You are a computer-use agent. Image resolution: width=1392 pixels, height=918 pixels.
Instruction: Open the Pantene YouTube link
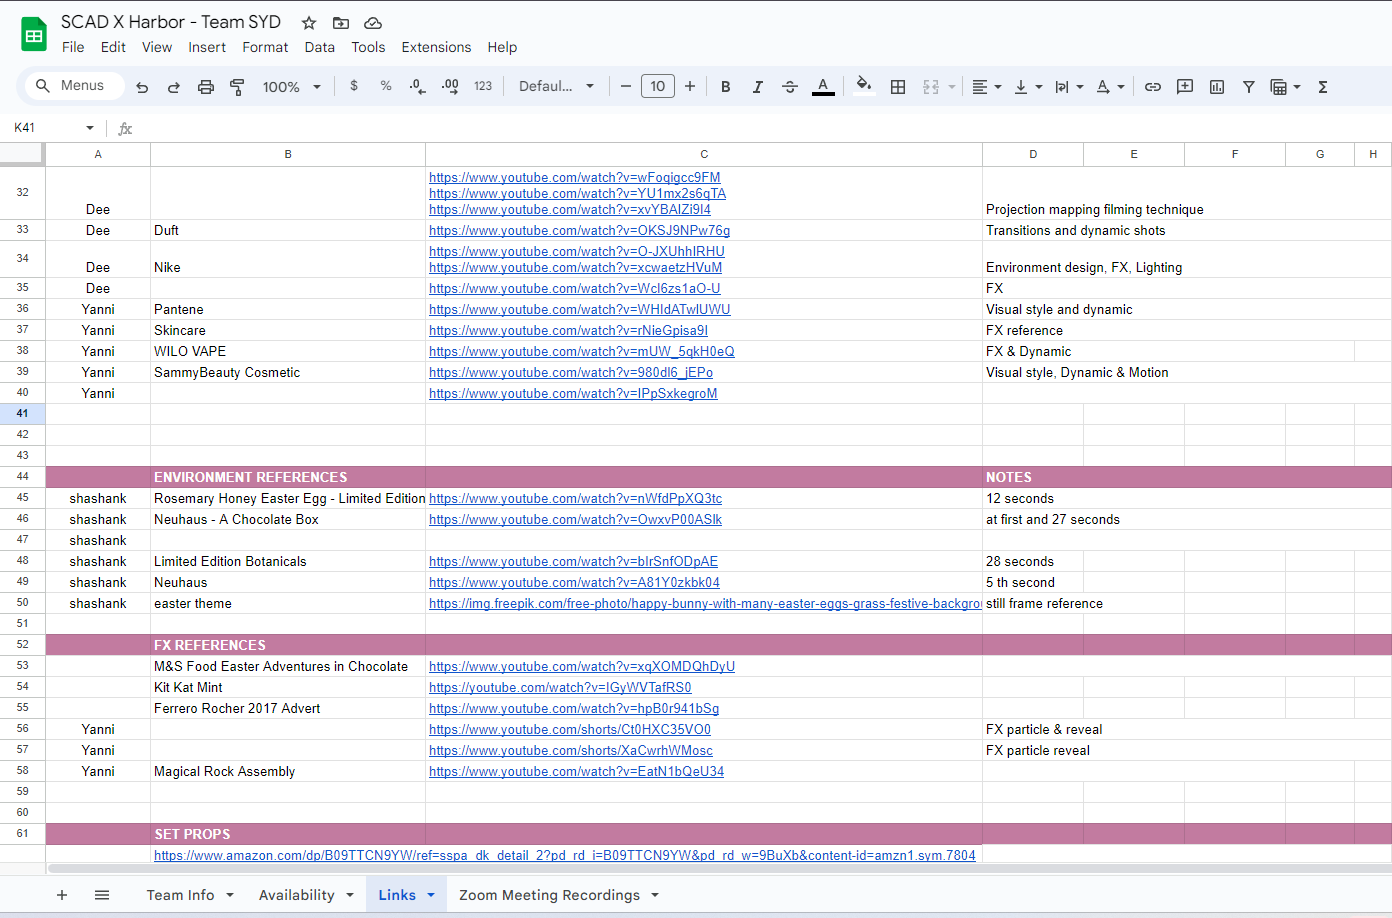580,310
